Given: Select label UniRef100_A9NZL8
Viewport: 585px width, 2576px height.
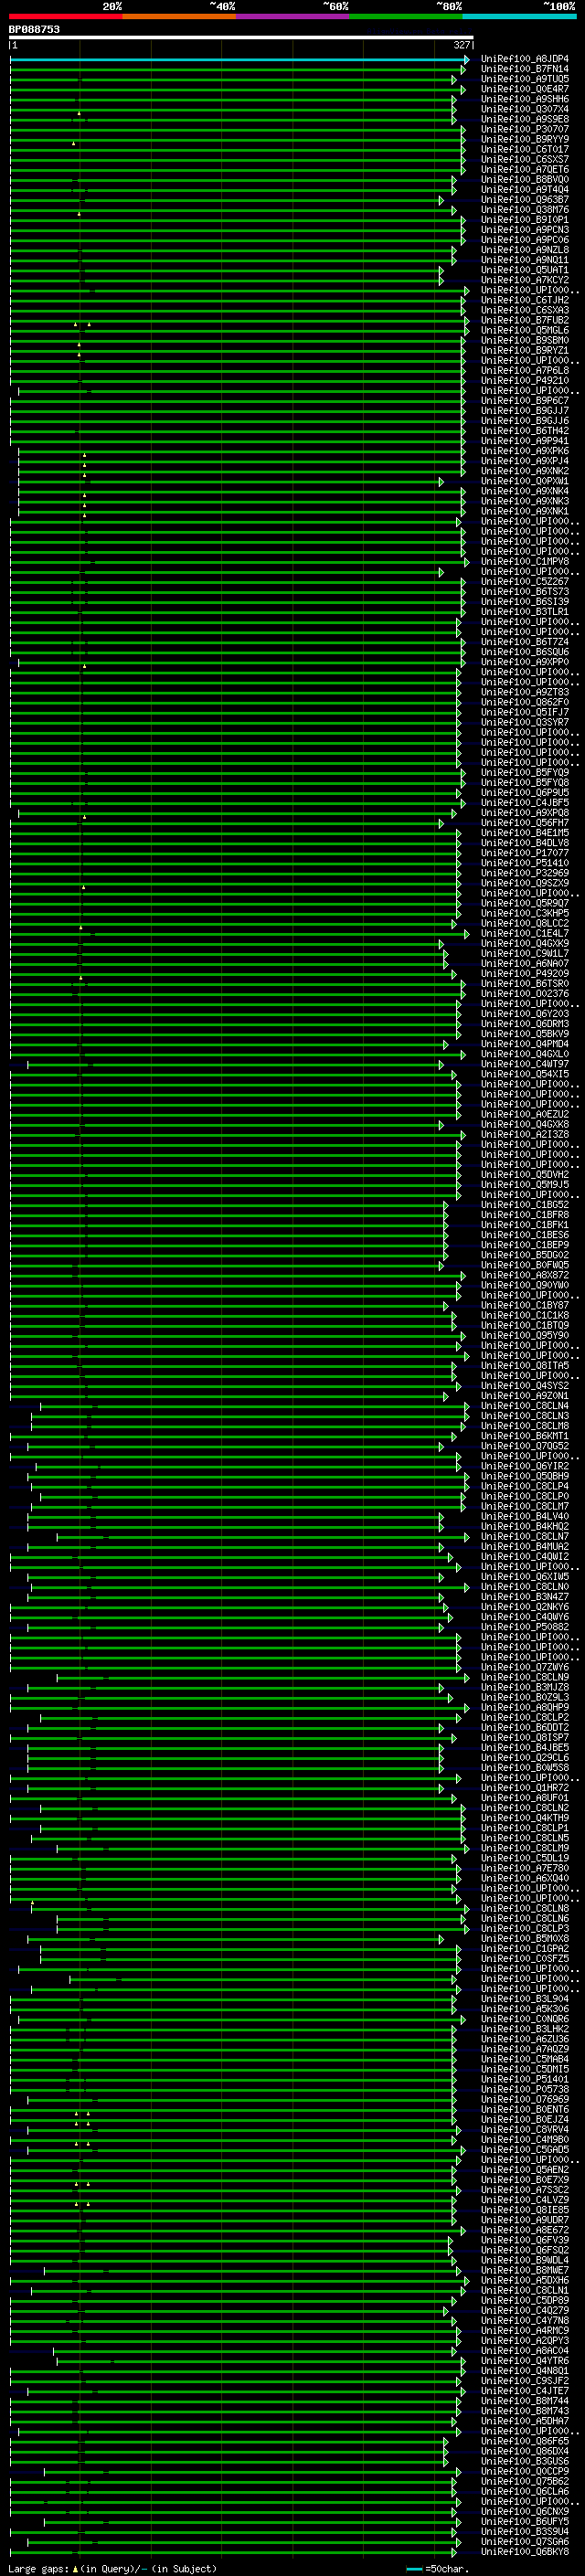Looking at the screenshot, I should 525,250.
